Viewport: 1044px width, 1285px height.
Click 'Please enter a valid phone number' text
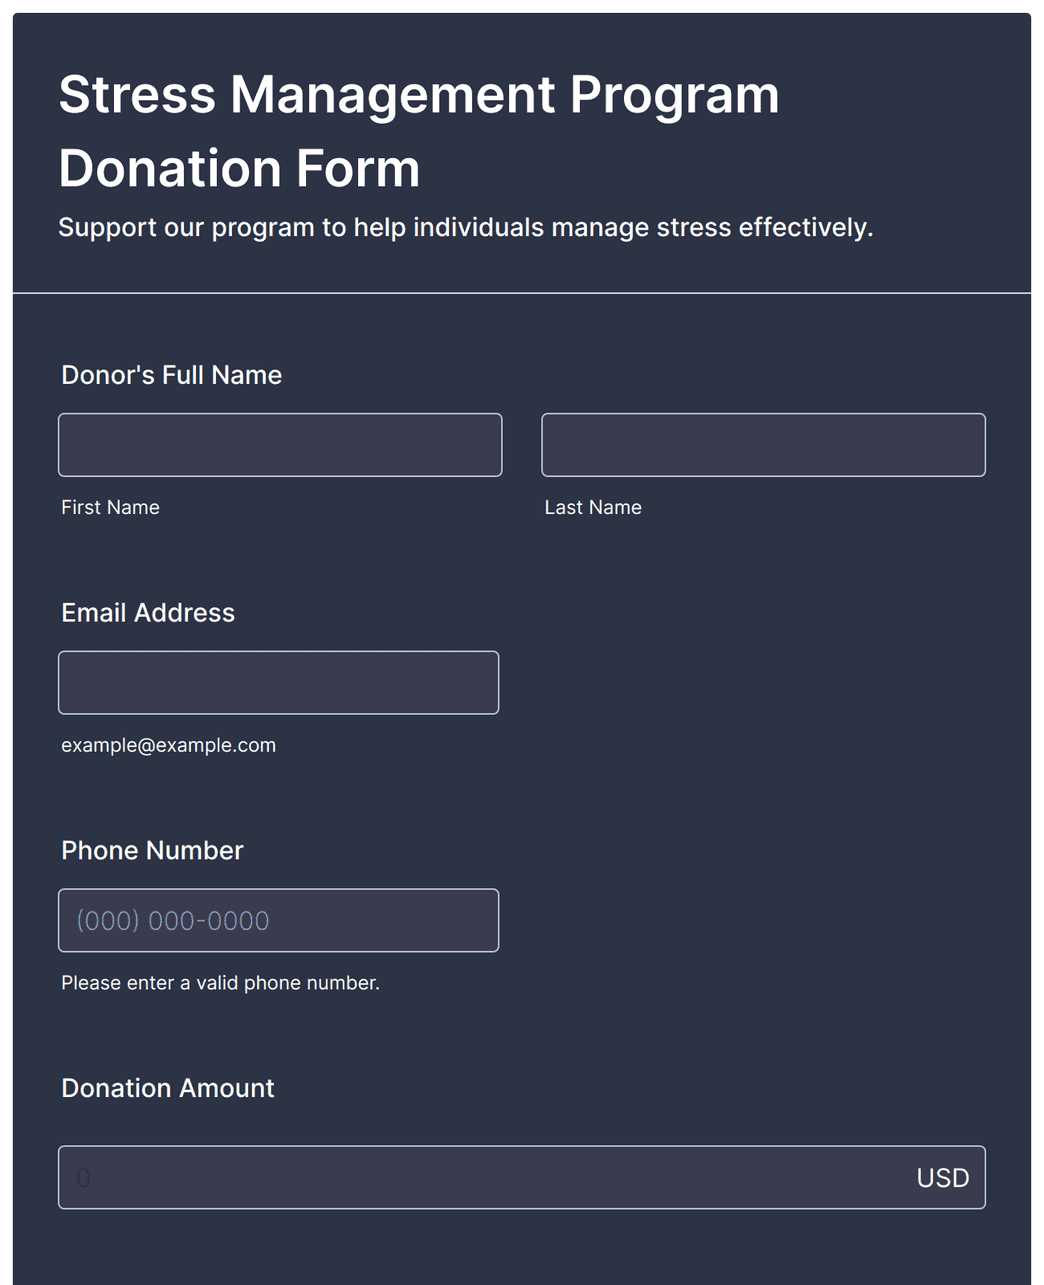click(x=220, y=983)
